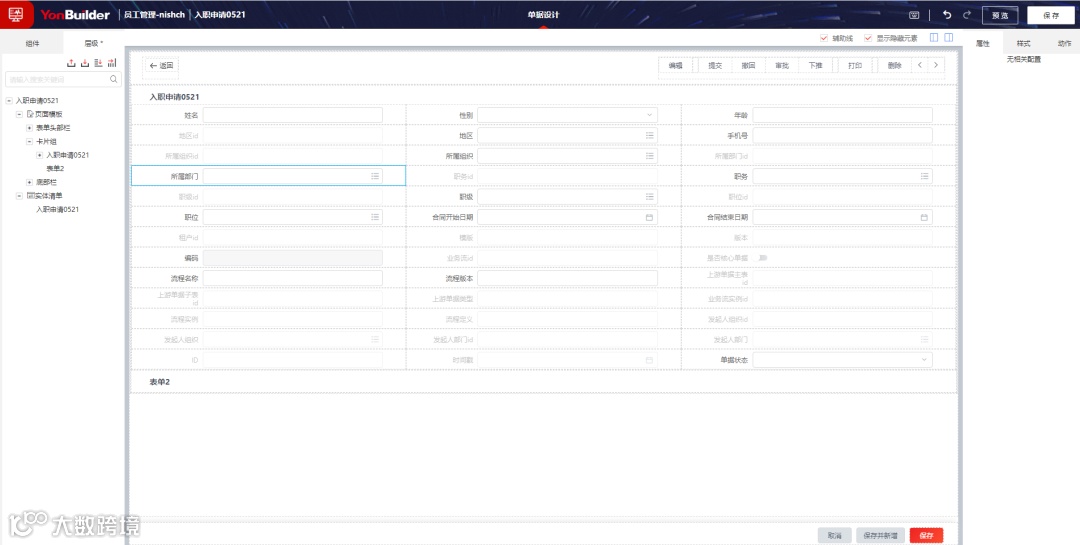Image resolution: width=1080 pixels, height=545 pixels.
Task: Click the 提交 toolbar button
Action: [715, 65]
